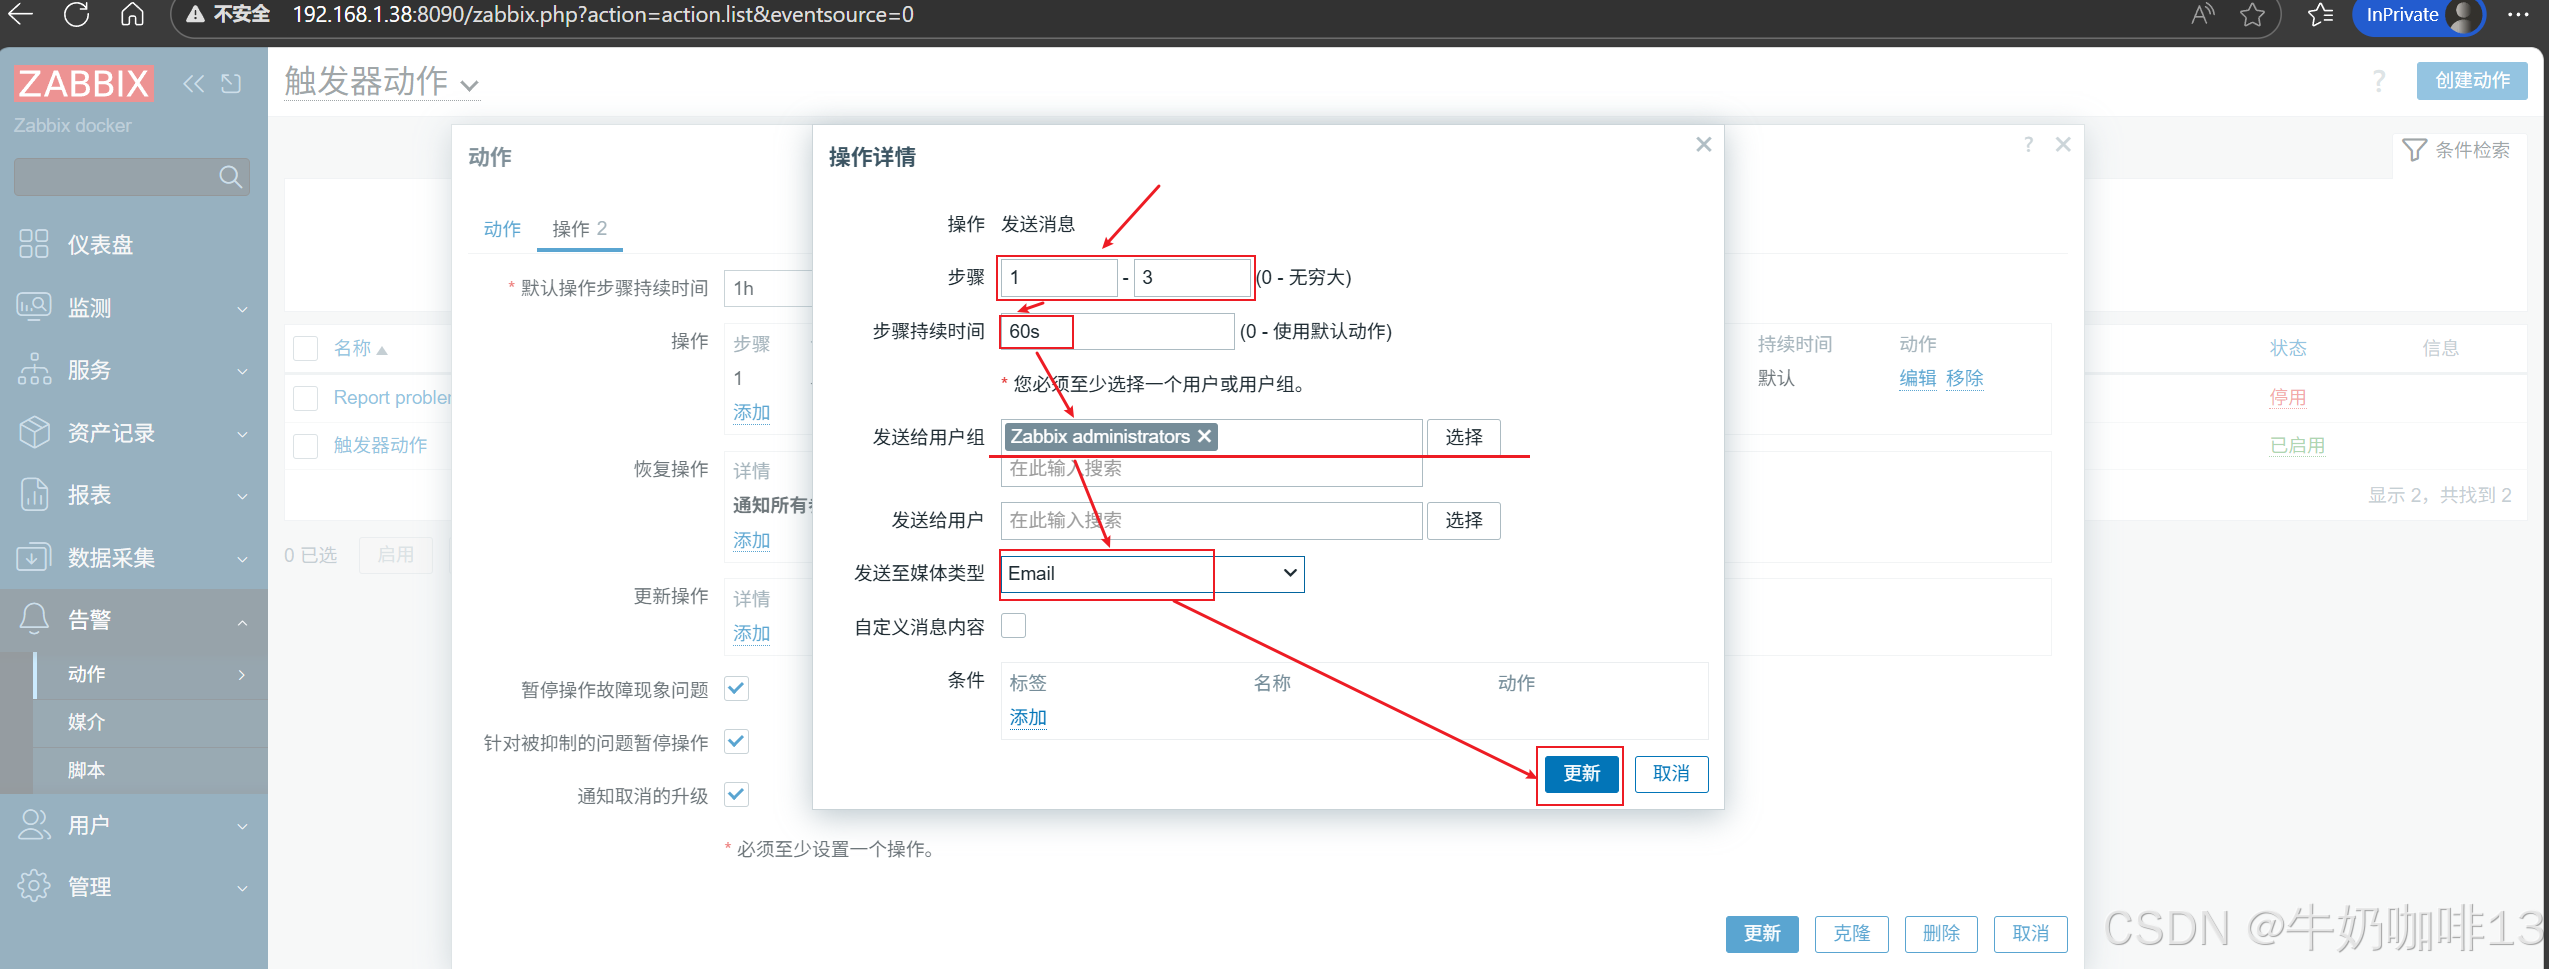Image resolution: width=2549 pixels, height=969 pixels.
Task: Click 更新 in 操作详情 dialog
Action: (1581, 774)
